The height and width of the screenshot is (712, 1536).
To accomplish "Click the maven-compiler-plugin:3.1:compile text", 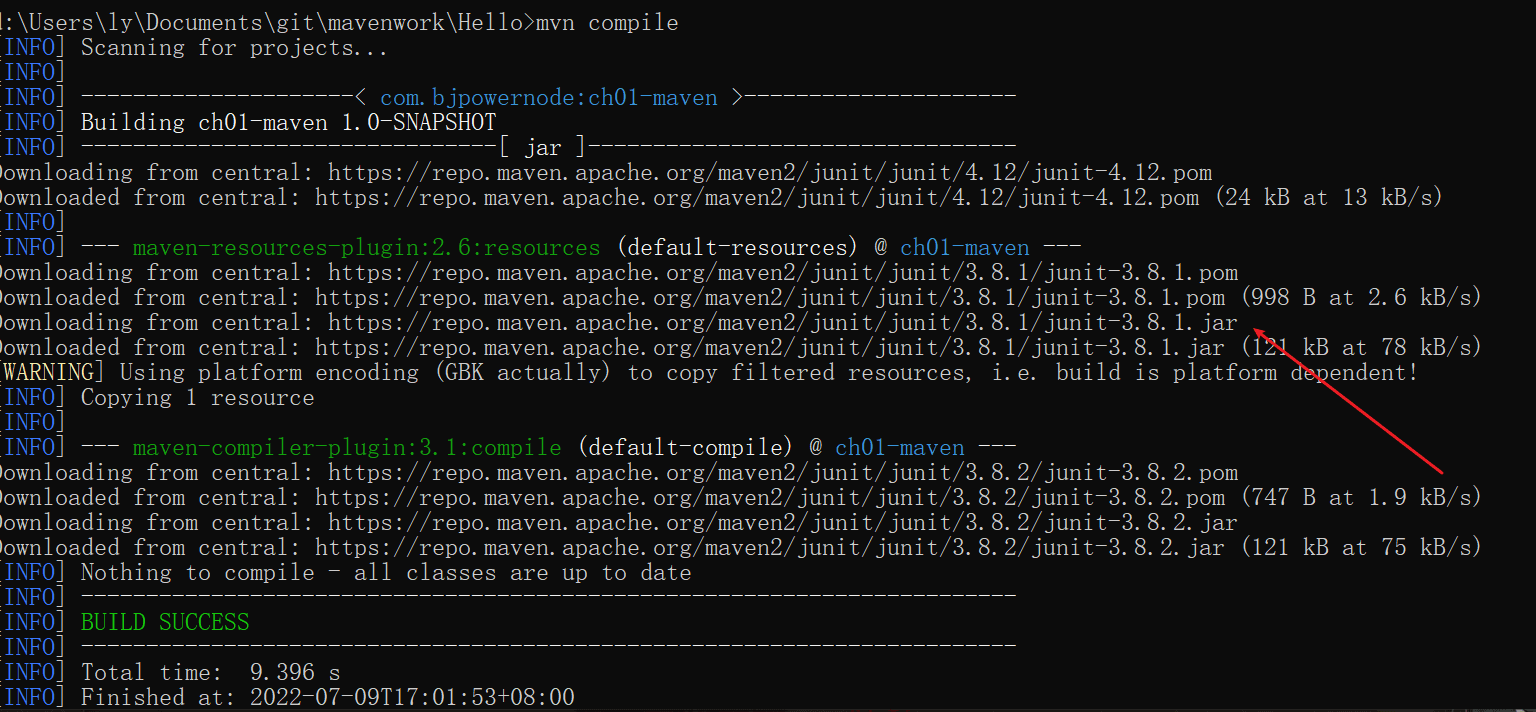I will tap(347, 447).
